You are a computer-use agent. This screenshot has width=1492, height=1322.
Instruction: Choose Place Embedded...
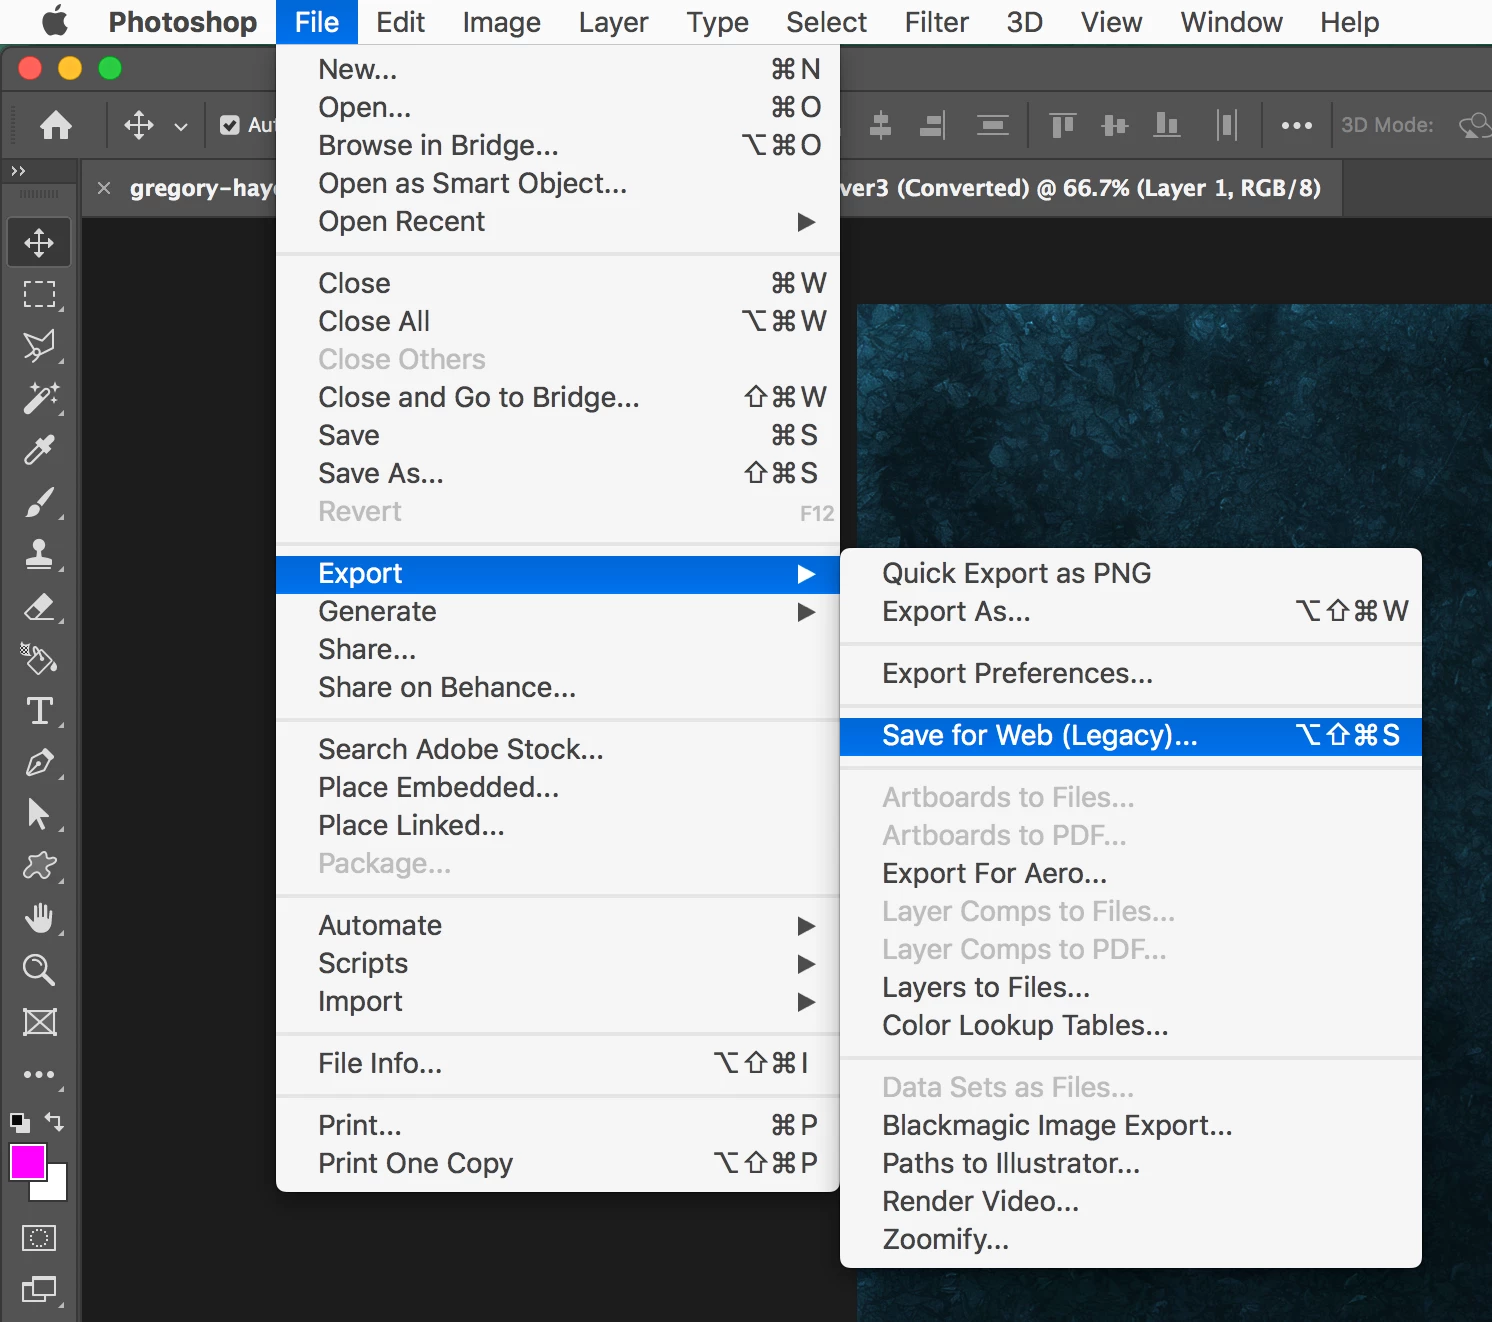[x=558, y=788]
